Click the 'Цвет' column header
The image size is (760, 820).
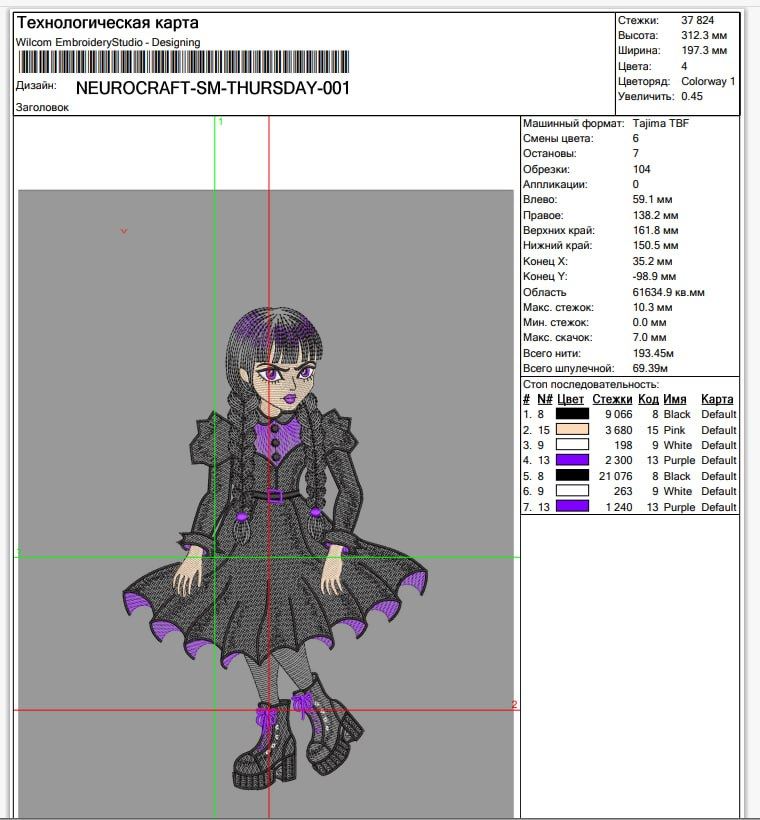pyautogui.click(x=570, y=400)
